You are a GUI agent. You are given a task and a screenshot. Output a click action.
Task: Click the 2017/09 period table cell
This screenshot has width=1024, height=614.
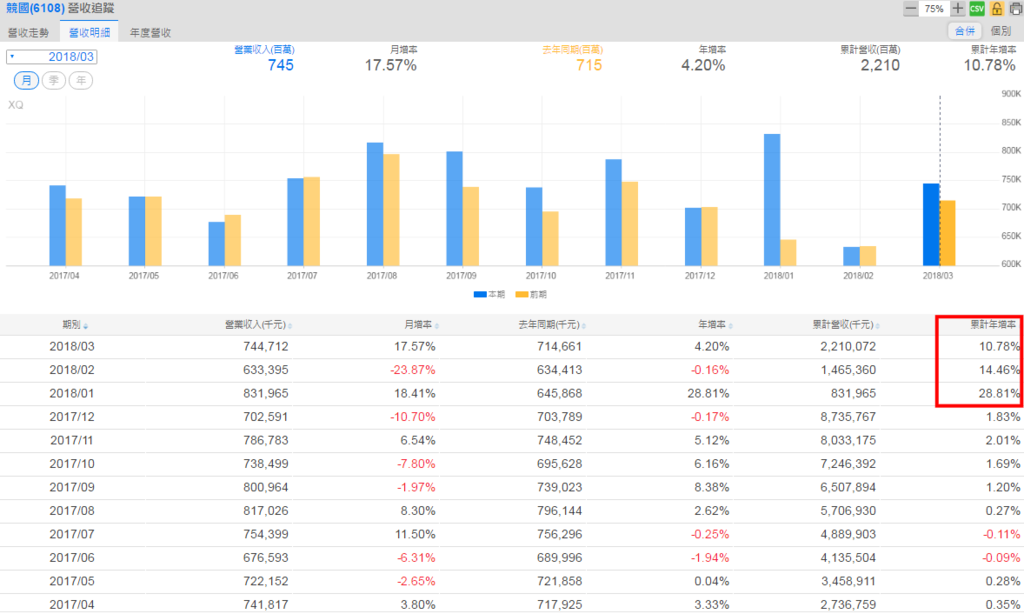[72, 487]
